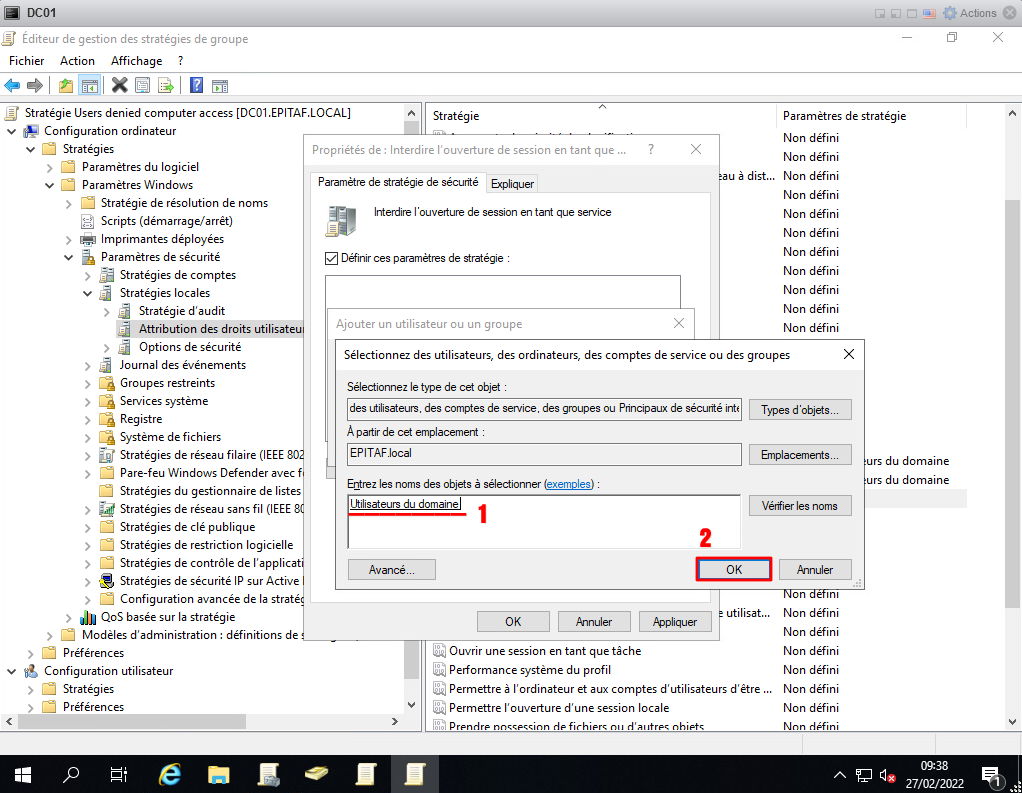Click the 'Vérifier les noms' button
The height and width of the screenshot is (793, 1022).
[x=799, y=506]
